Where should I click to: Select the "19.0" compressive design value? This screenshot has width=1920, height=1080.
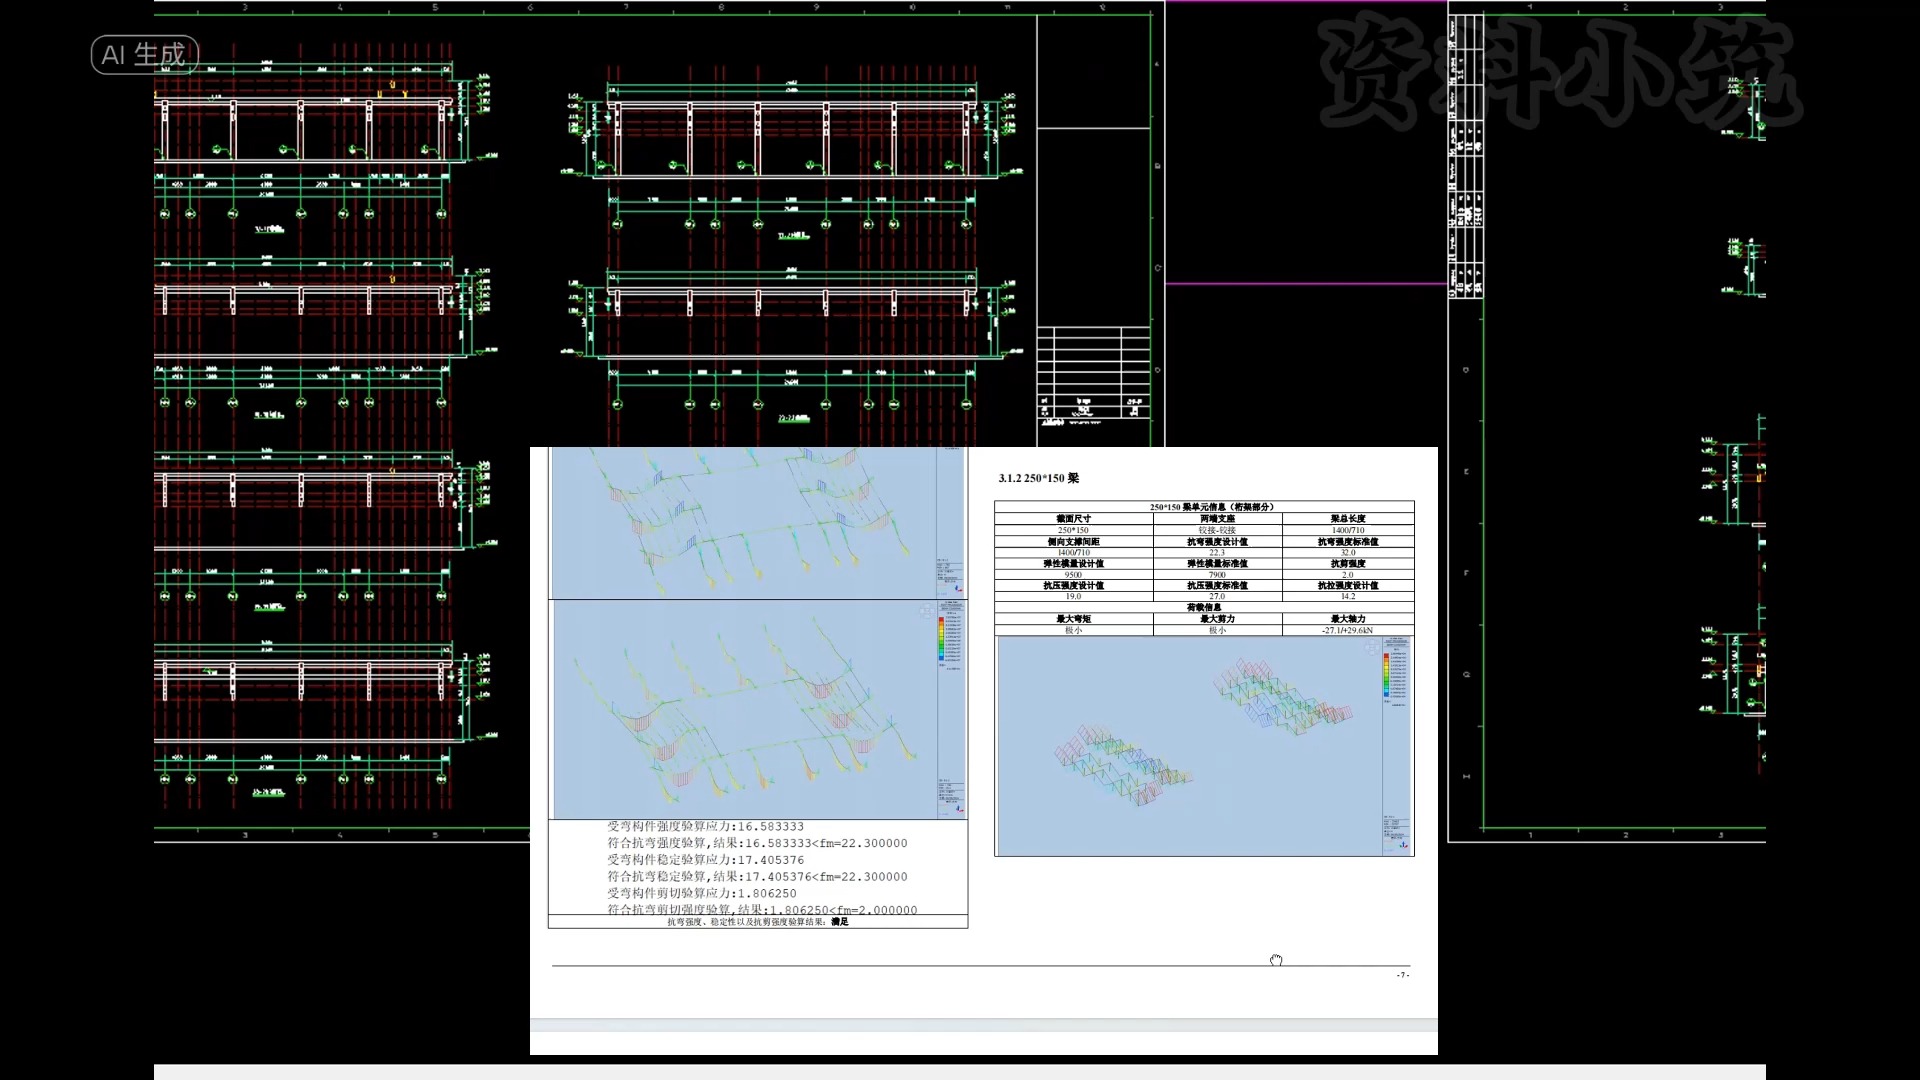(x=1073, y=596)
